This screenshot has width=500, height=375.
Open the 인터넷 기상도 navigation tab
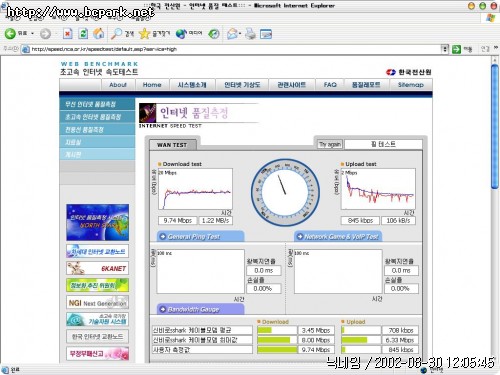click(x=242, y=85)
